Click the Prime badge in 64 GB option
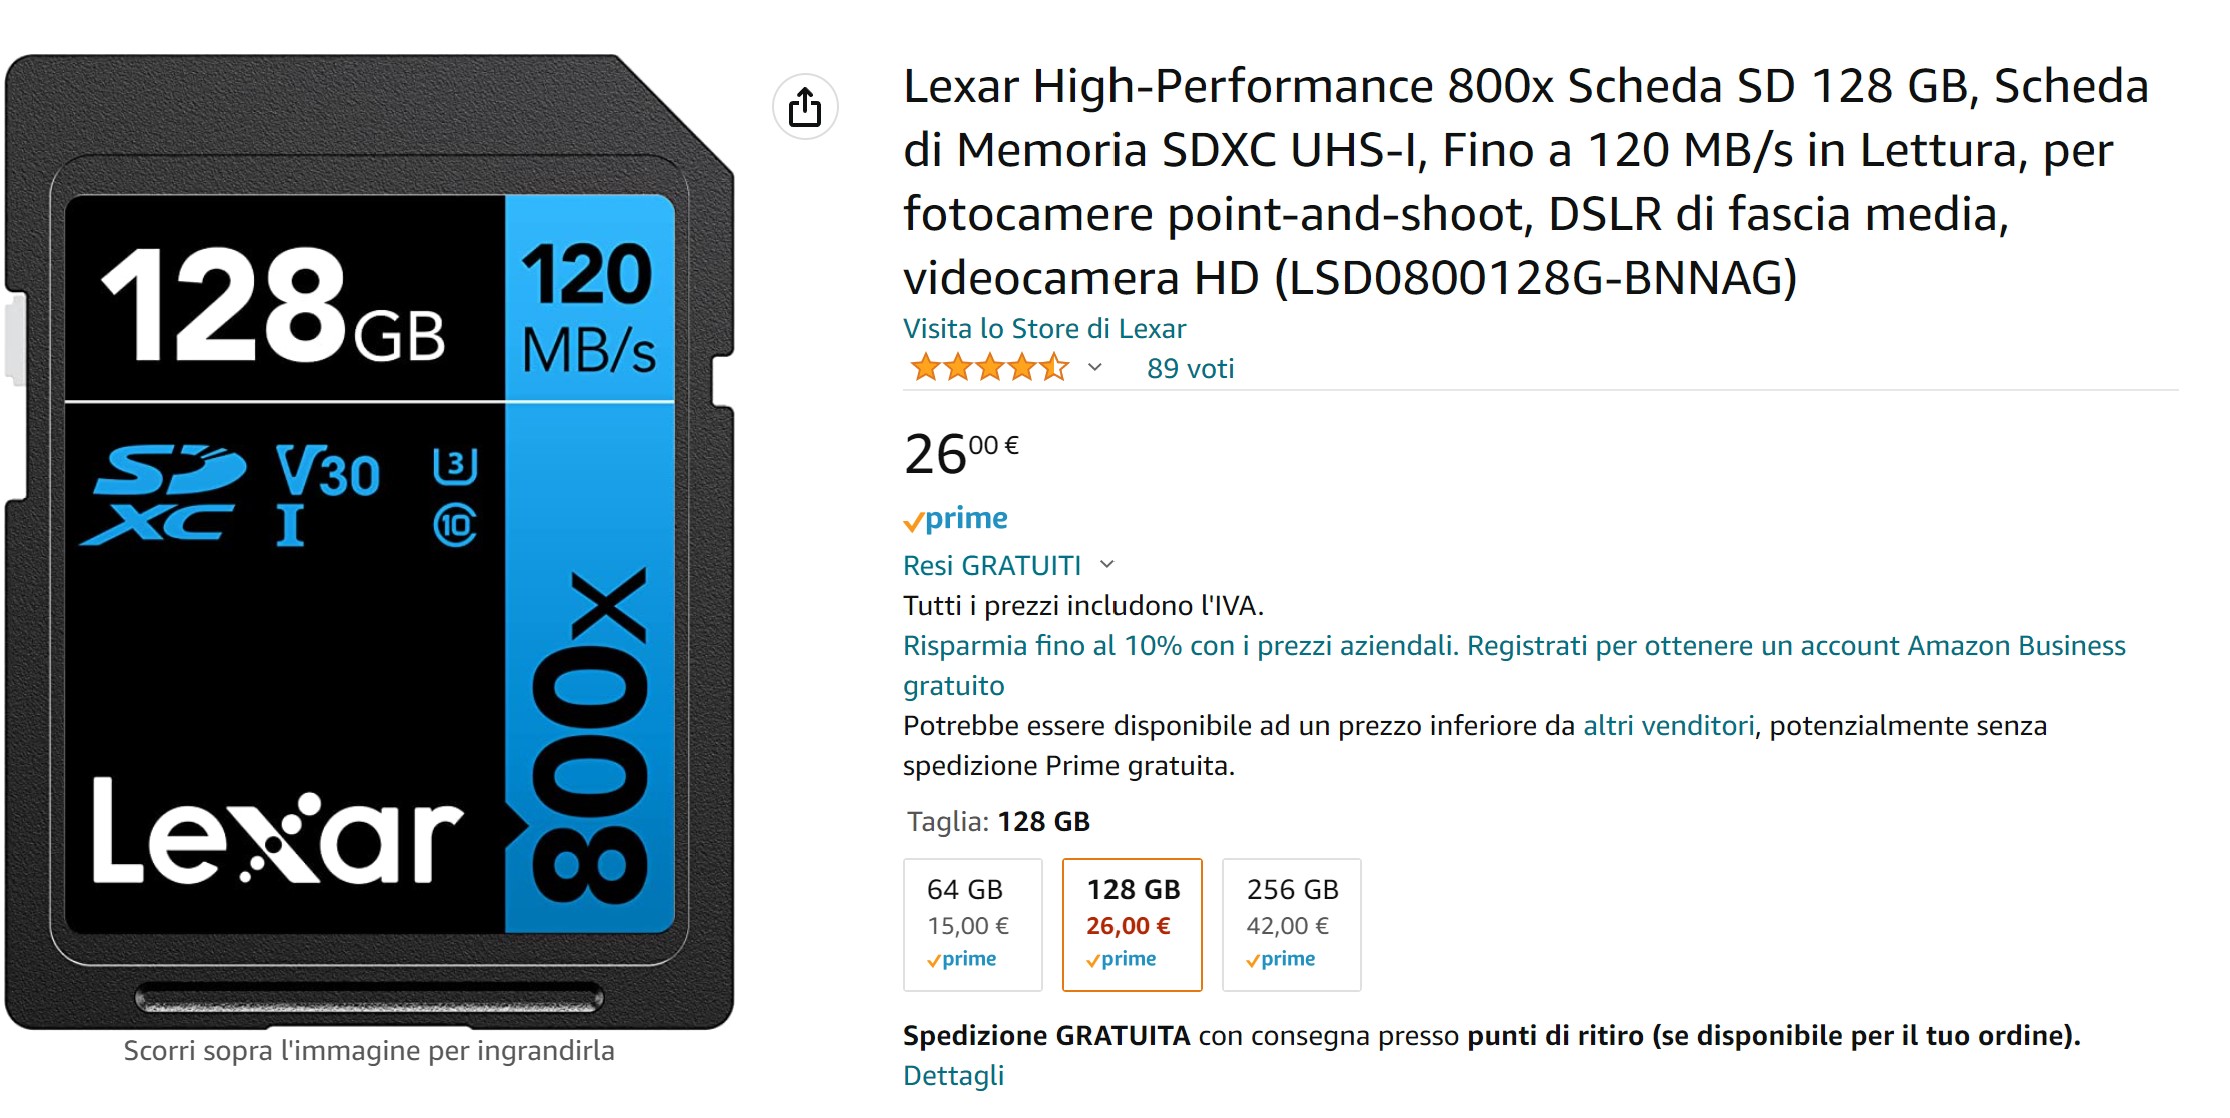 click(x=962, y=959)
